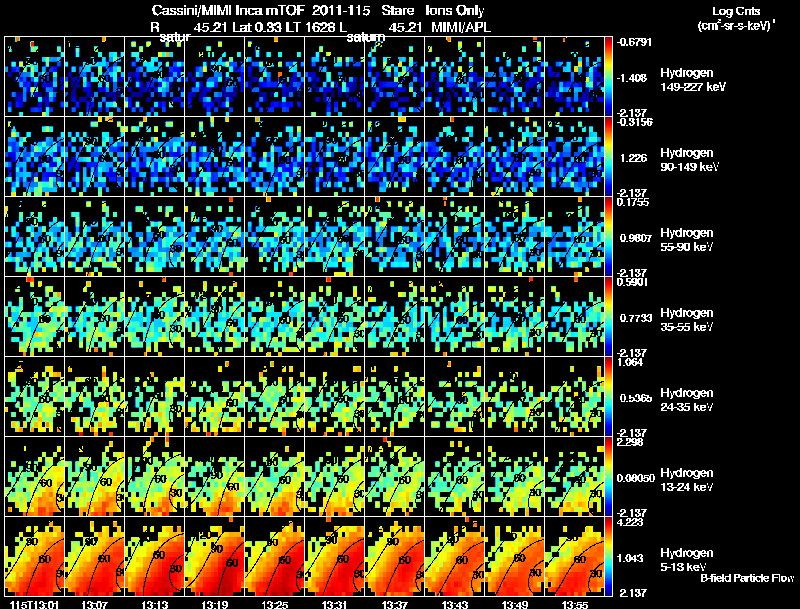800x609 pixels.
Task: Click the Hydrogen 5-13 keV panel at 13:55
Action: (574, 556)
